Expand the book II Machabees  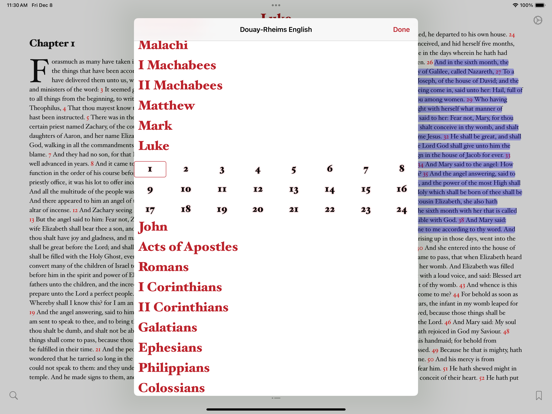[x=180, y=85]
